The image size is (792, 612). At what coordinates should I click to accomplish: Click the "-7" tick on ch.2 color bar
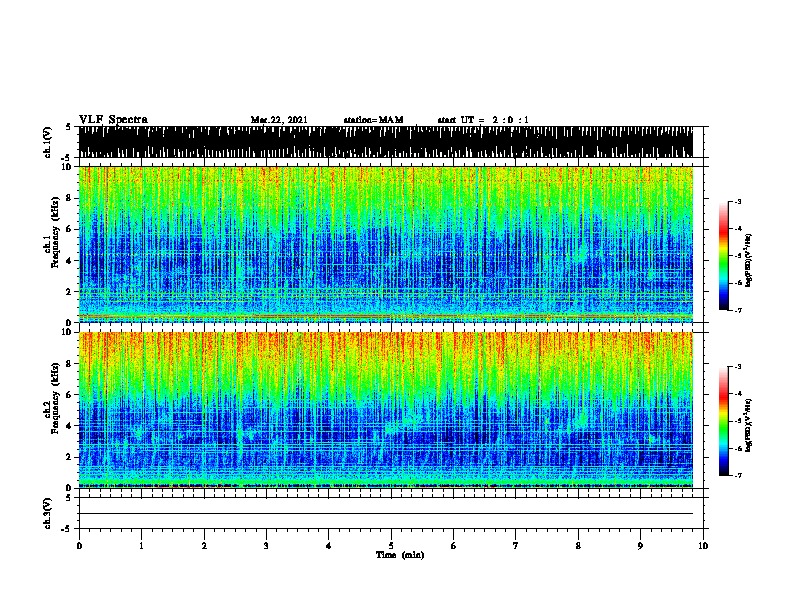[x=737, y=475]
